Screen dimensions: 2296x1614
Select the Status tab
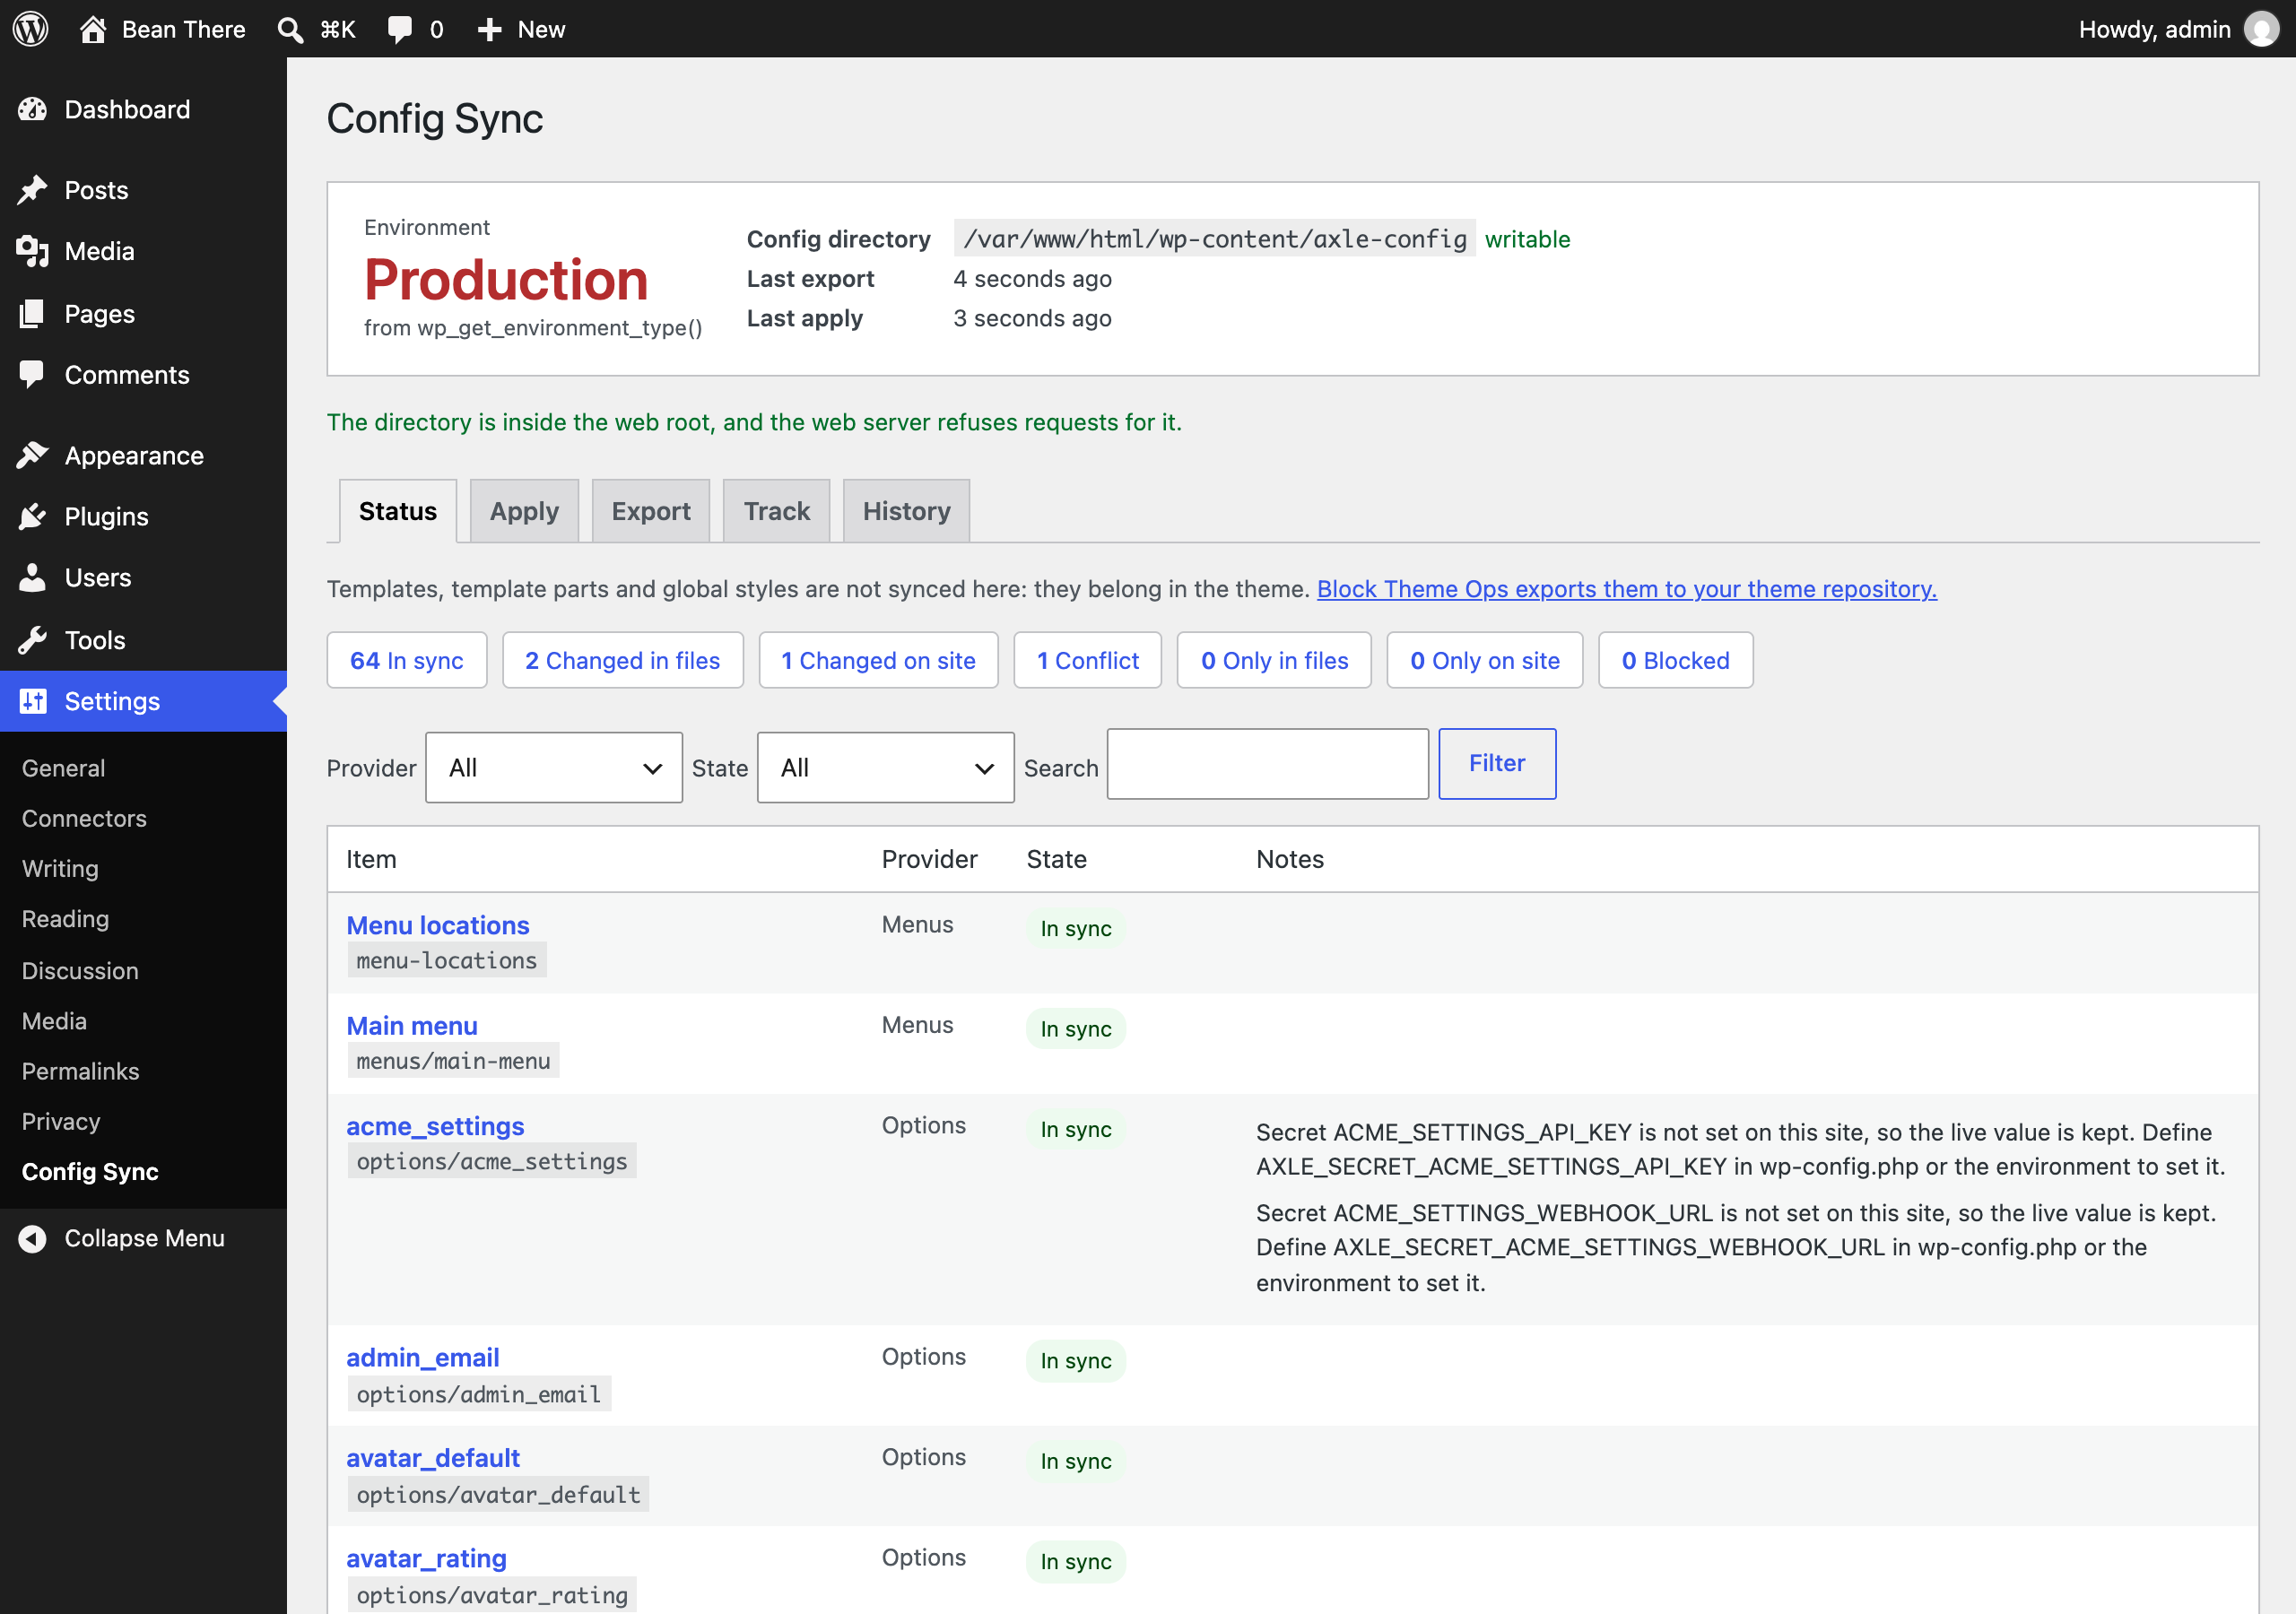[x=398, y=511]
